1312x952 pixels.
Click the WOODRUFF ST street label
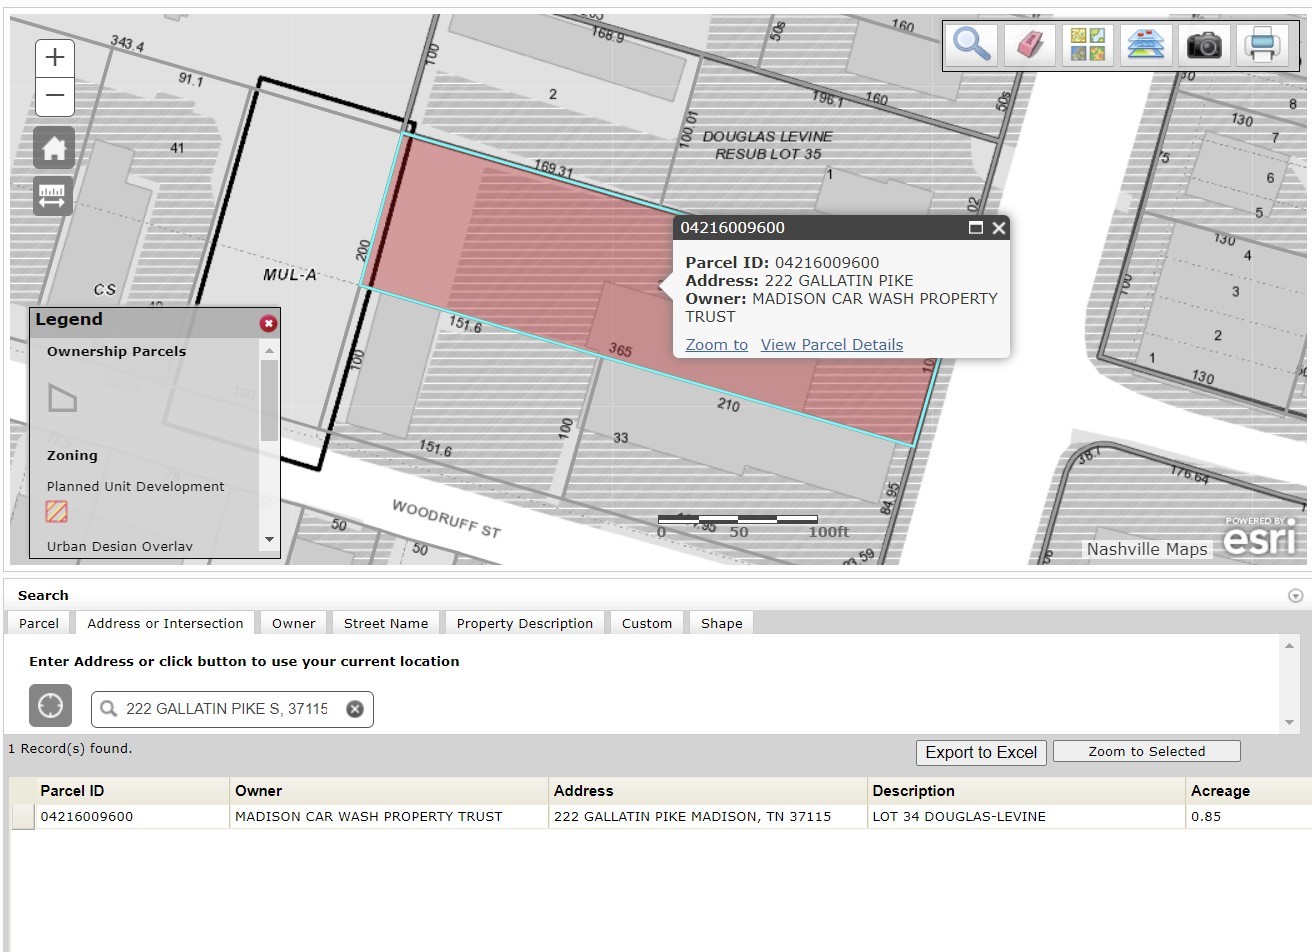point(445,518)
